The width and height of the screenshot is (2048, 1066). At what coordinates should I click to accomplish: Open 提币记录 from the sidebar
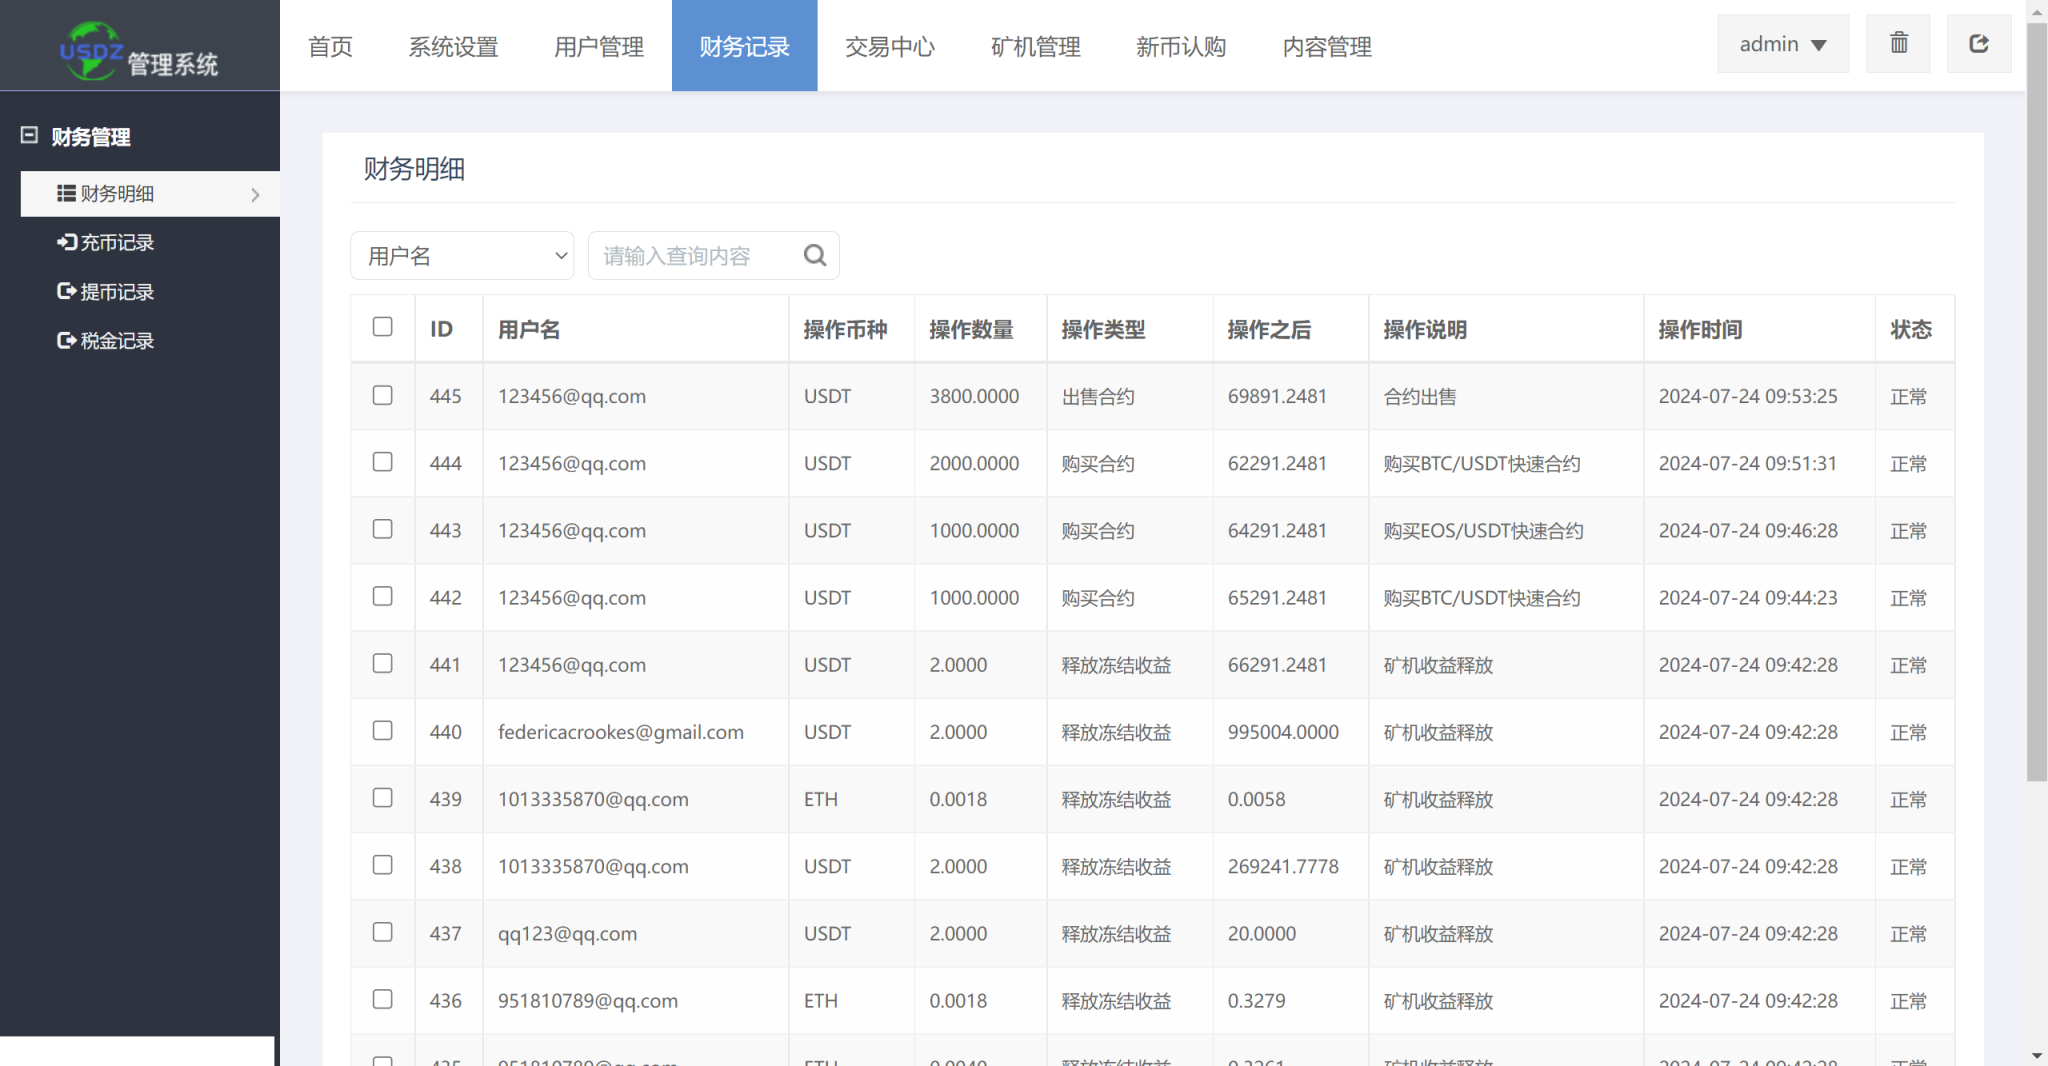click(106, 292)
